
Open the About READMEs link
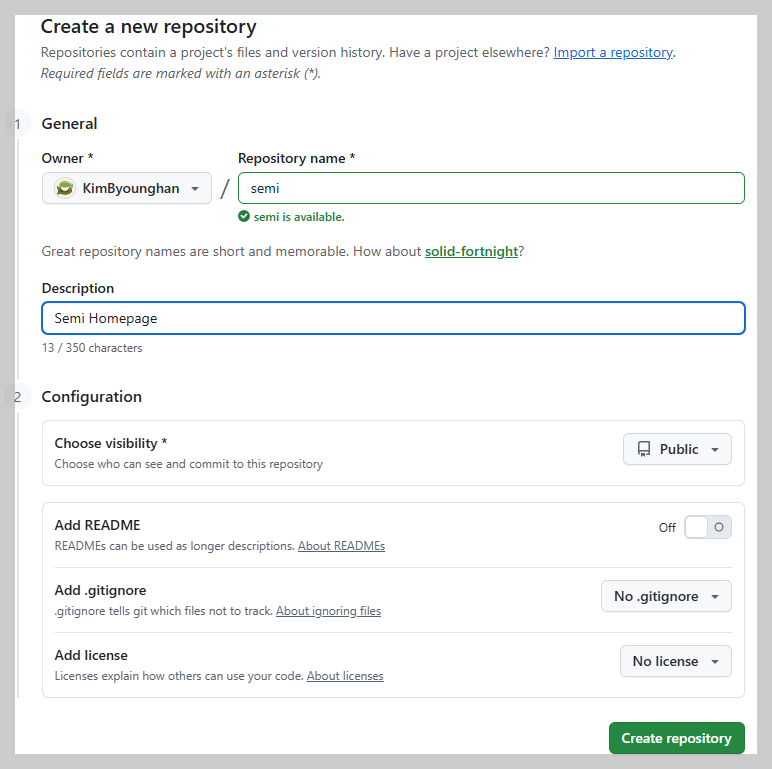[341, 546]
